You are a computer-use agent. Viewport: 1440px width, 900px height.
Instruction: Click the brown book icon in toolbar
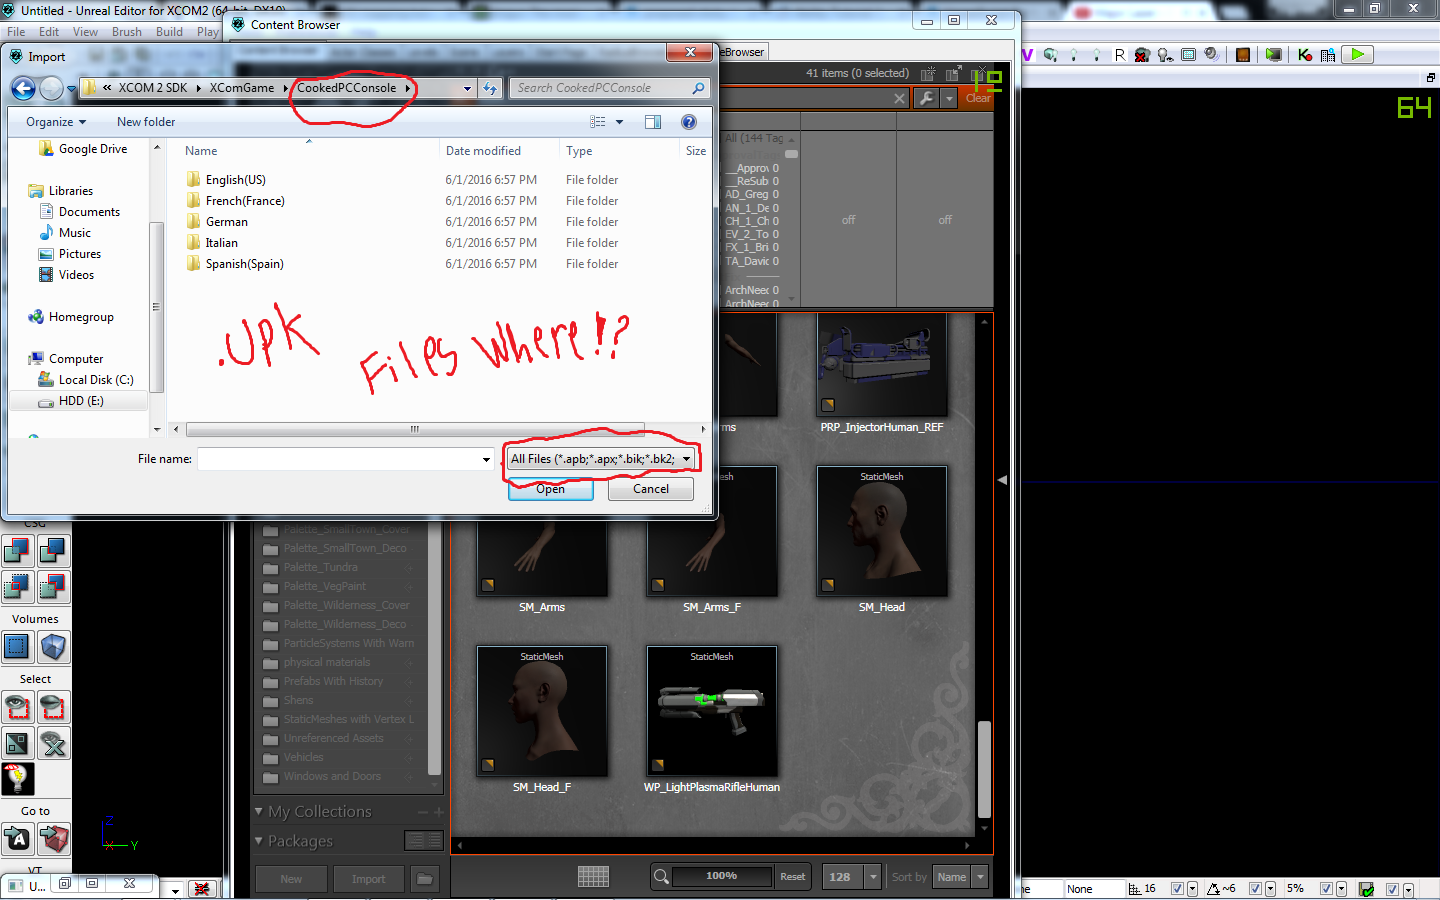(1242, 55)
